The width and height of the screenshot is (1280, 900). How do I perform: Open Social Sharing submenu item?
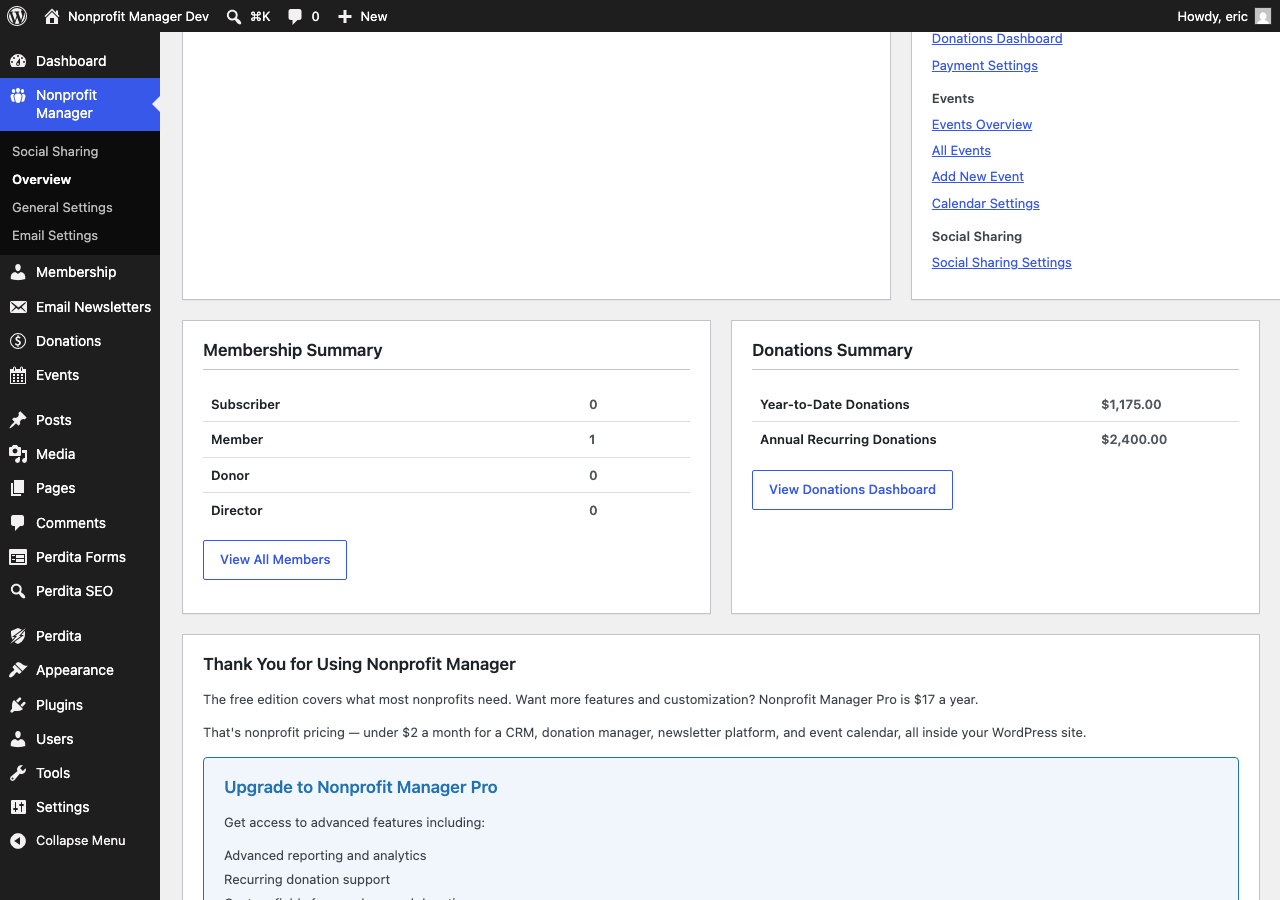[x=55, y=151]
